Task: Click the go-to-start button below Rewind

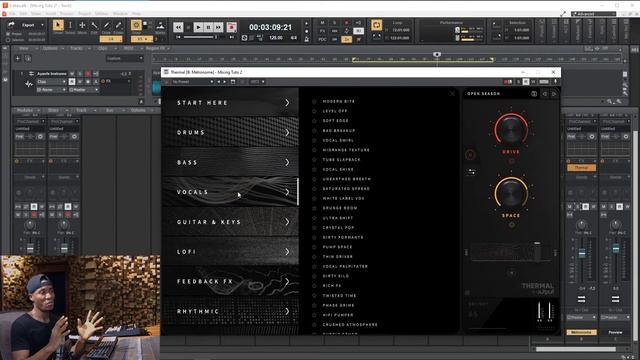Action: tap(178, 37)
